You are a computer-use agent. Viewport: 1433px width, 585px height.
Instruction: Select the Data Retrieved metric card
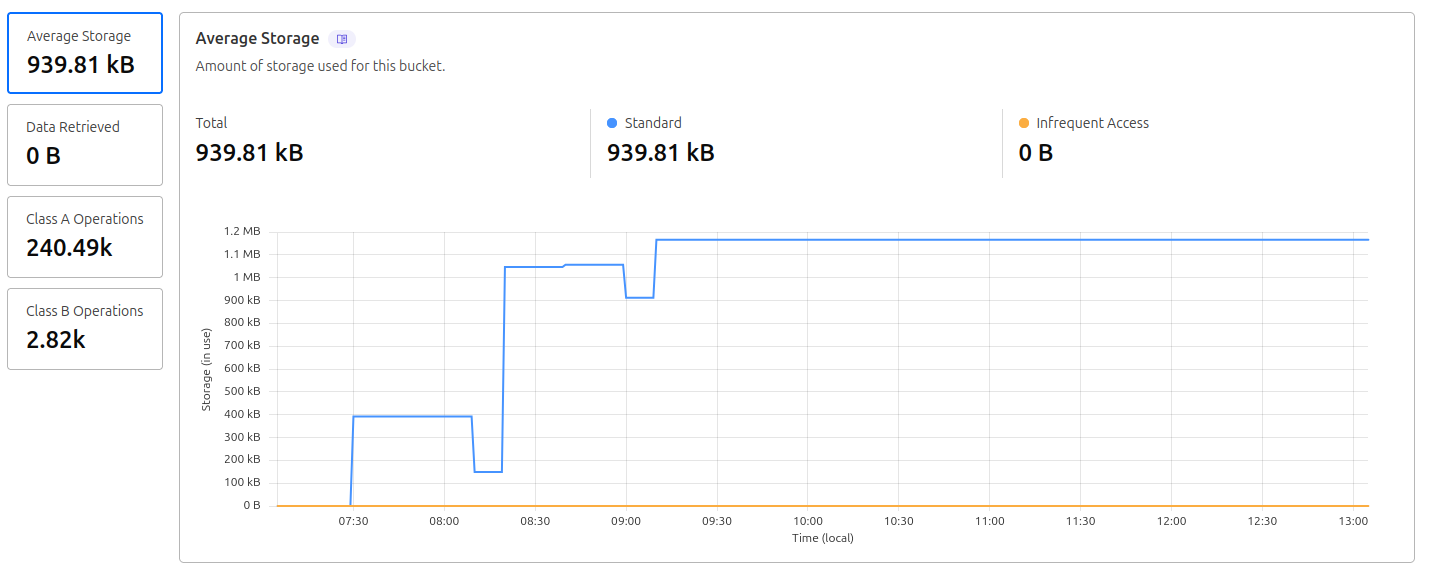(x=85, y=145)
